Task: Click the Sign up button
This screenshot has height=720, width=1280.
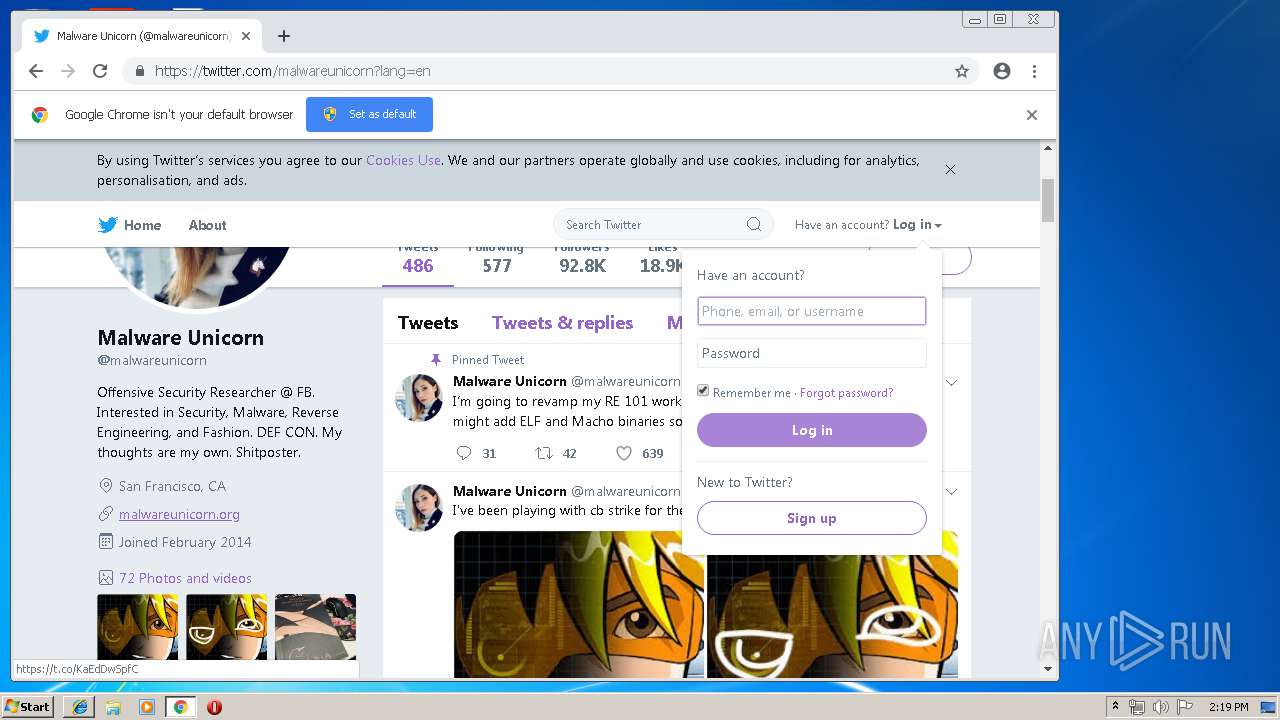Action: [812, 518]
